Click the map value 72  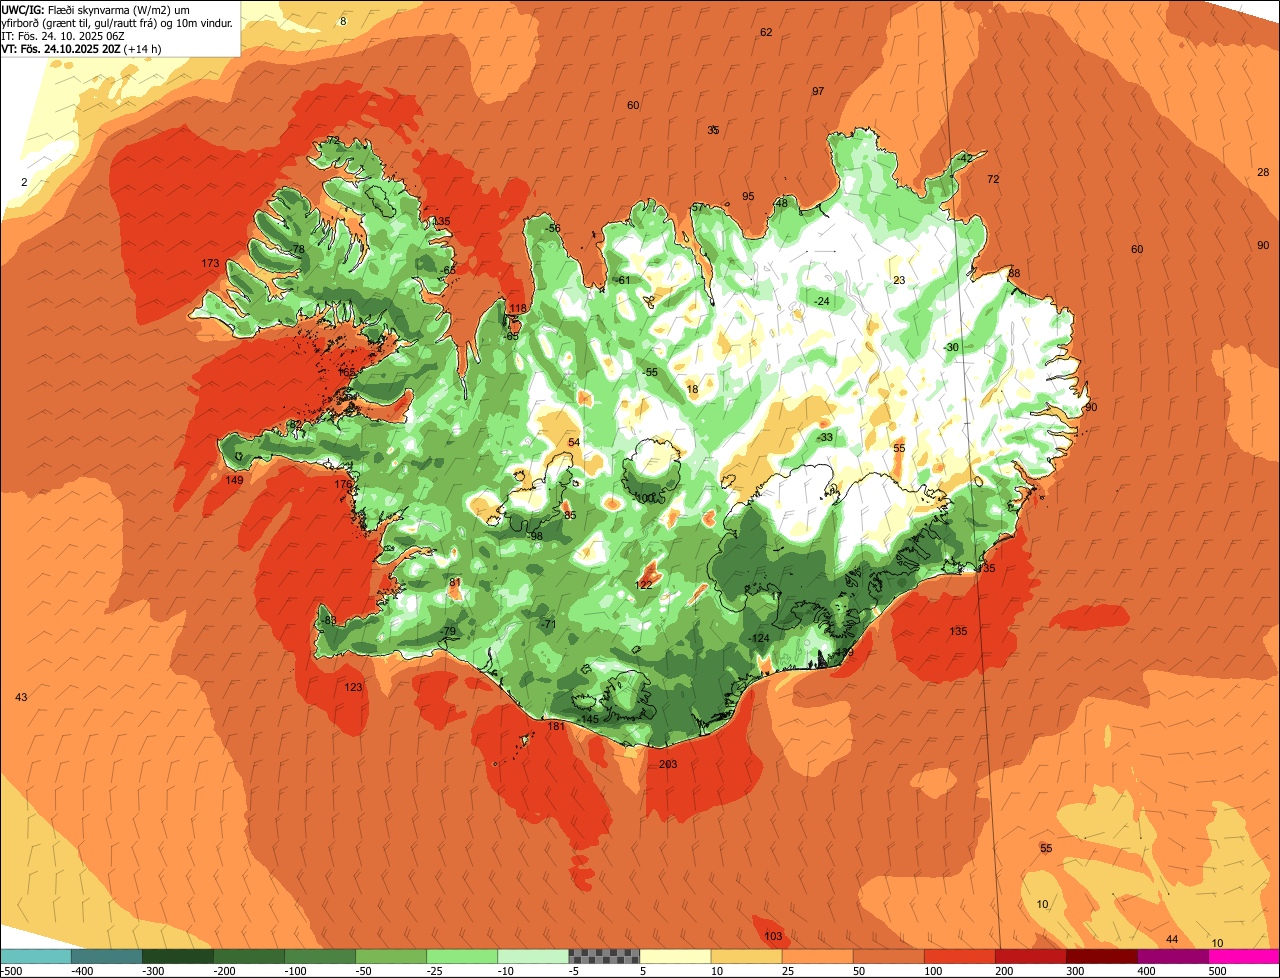point(993,180)
